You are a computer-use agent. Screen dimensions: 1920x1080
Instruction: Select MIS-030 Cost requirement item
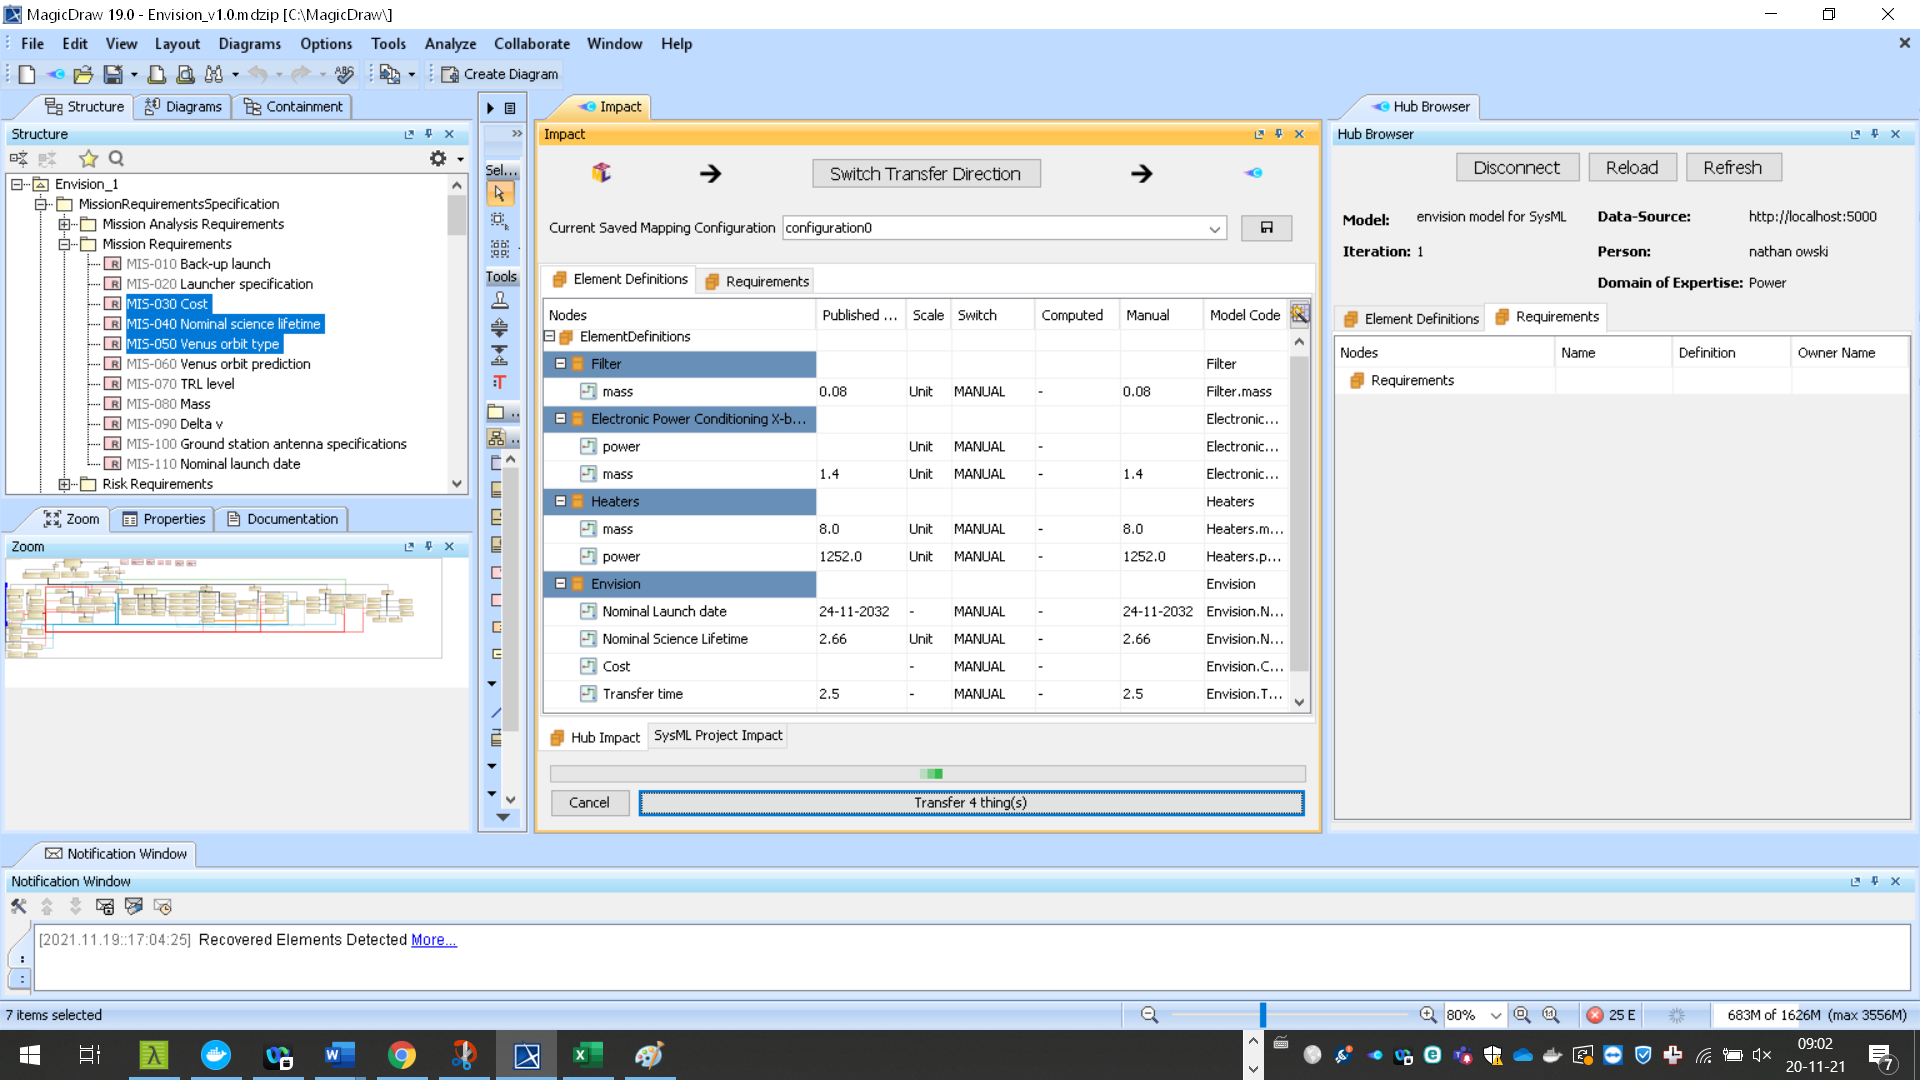tap(167, 303)
